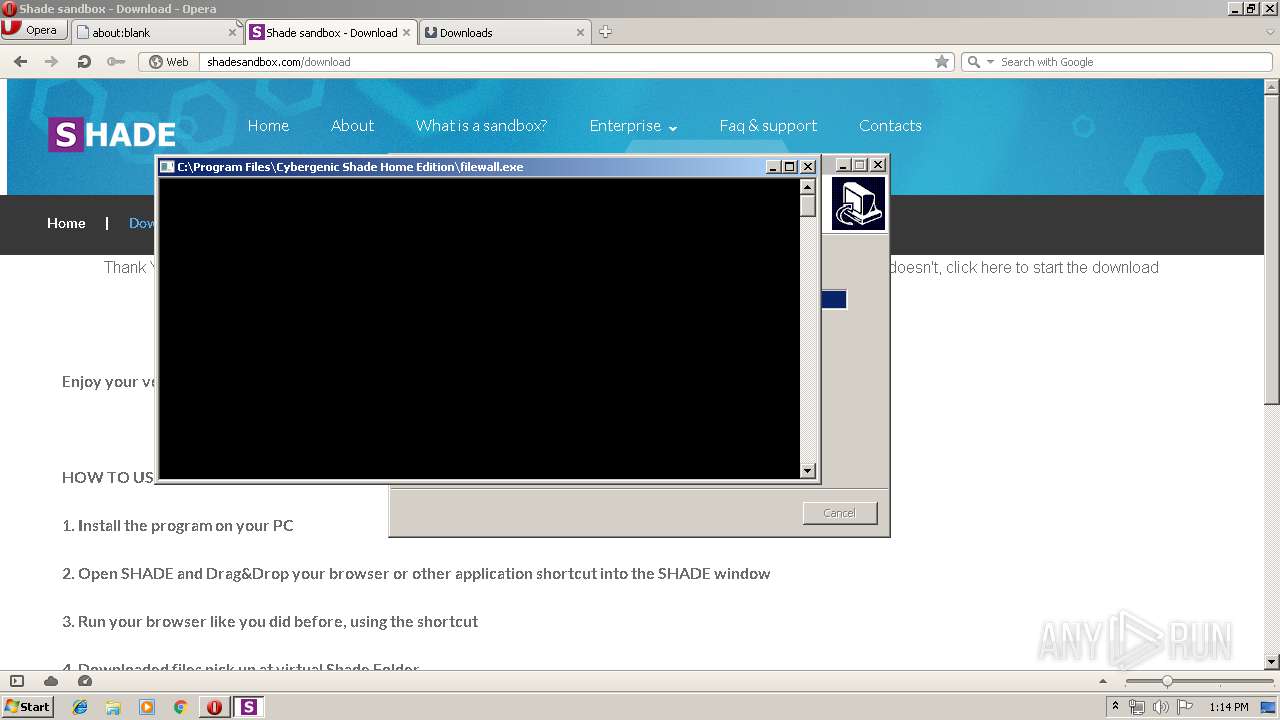Show hidden system tray icons
This screenshot has width=1280, height=720.
[x=1115, y=707]
